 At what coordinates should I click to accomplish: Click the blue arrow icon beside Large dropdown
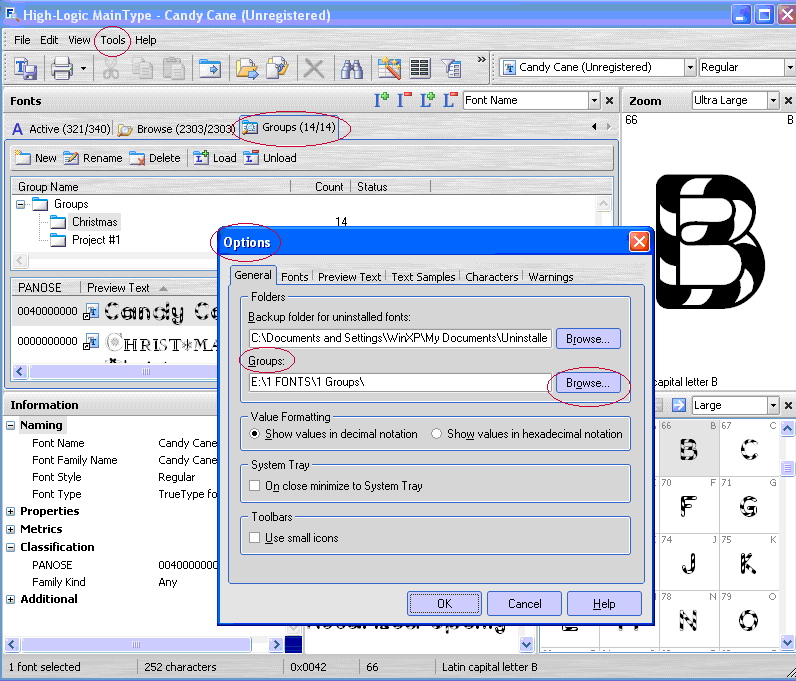tap(678, 405)
